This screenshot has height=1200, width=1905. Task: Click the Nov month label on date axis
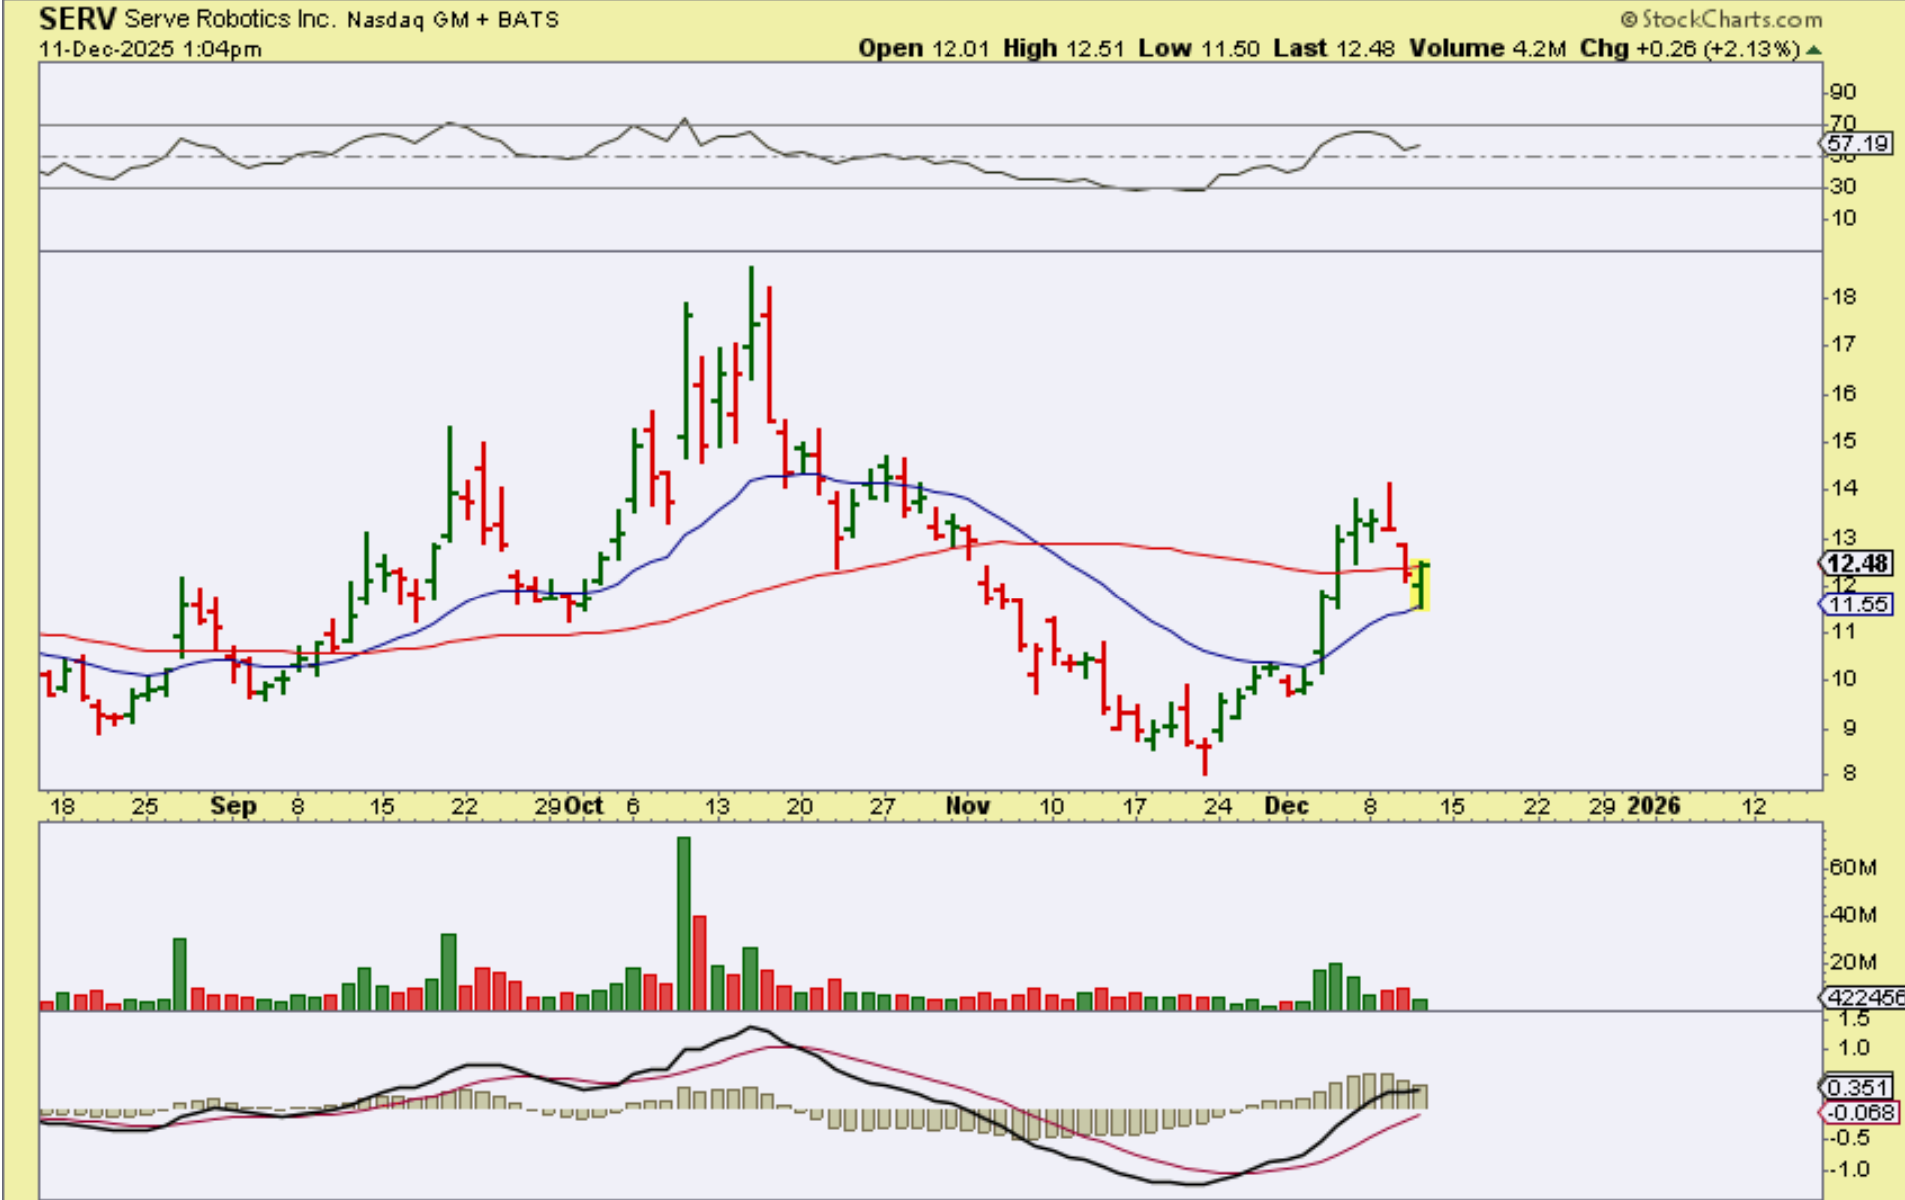968,806
